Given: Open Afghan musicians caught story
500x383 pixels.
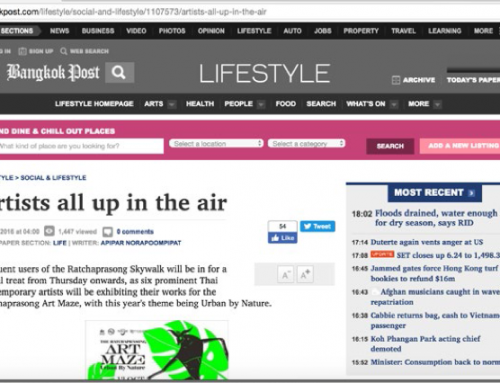Looking at the screenshot, I should click(435, 297).
